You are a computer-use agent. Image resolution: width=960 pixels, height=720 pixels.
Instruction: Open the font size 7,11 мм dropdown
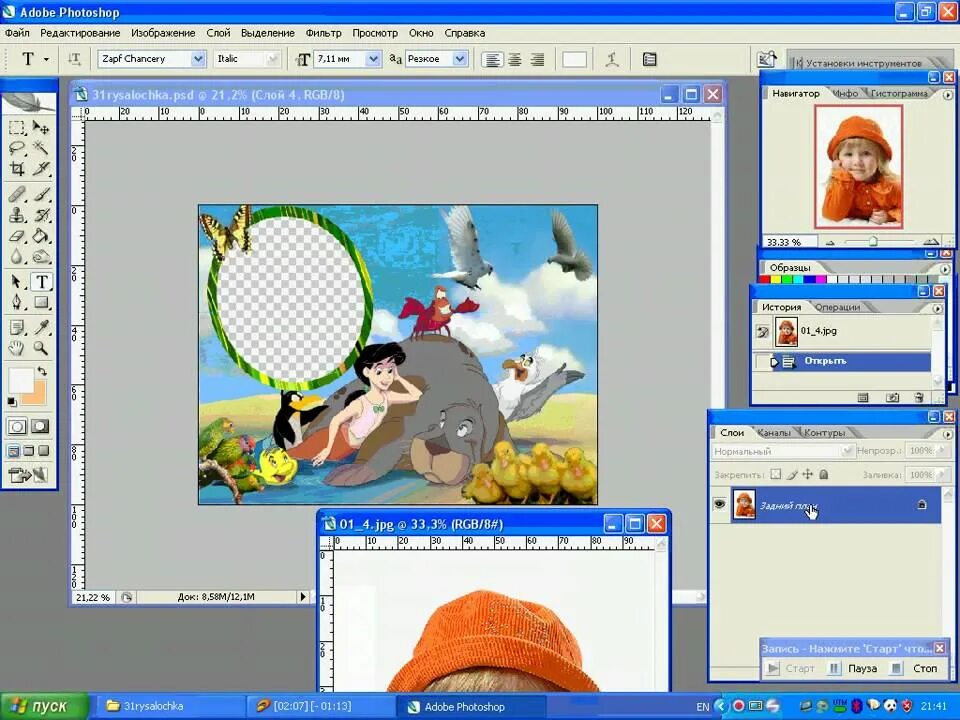pyautogui.click(x=373, y=59)
